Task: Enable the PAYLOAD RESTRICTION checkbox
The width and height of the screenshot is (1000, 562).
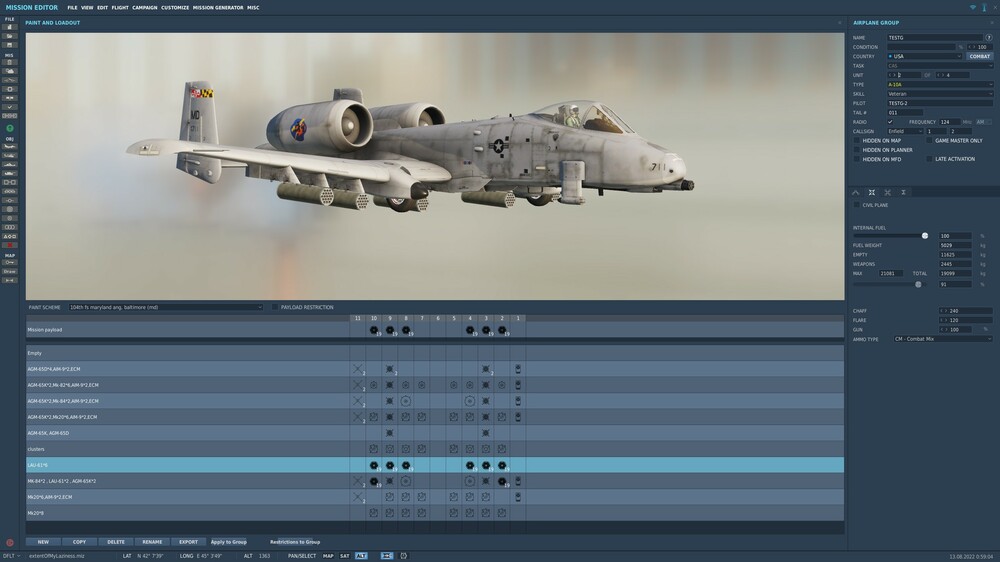Action: tap(275, 307)
